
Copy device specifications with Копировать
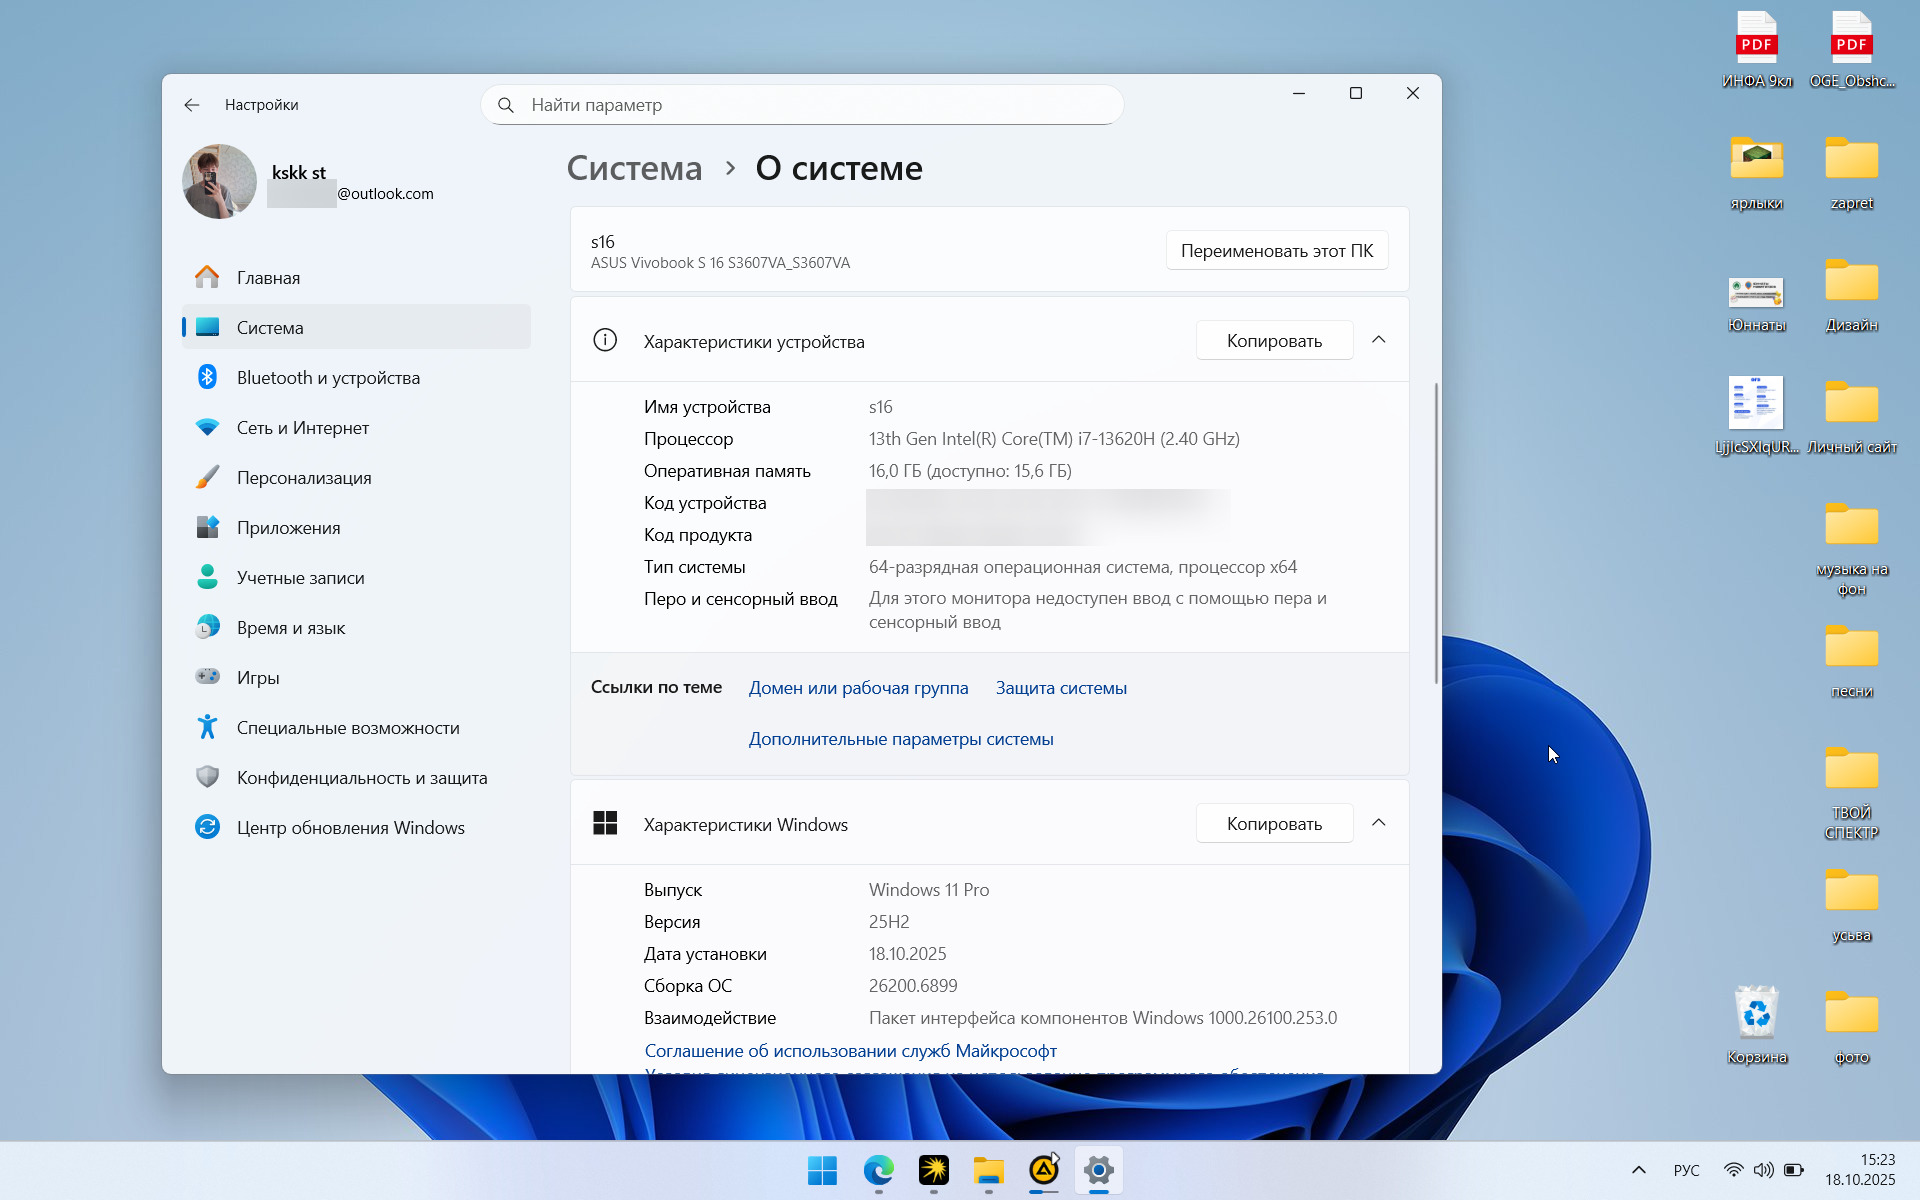coord(1274,341)
